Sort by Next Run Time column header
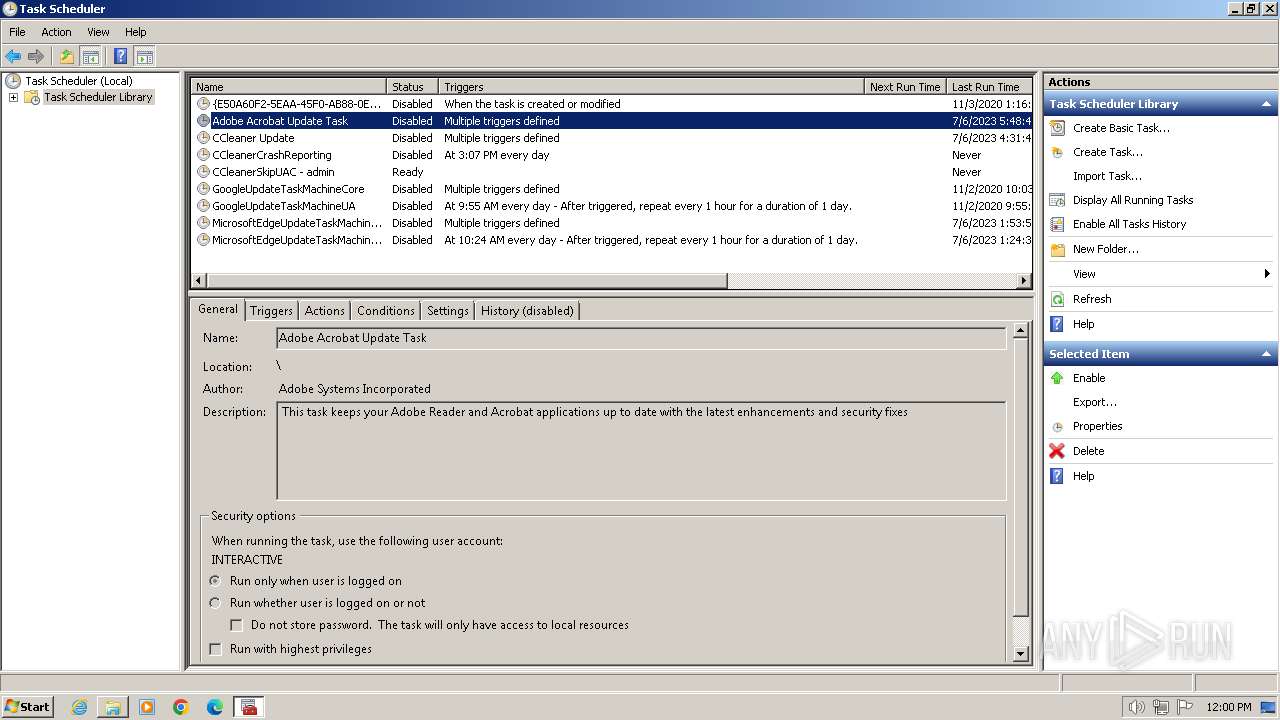This screenshot has height=720, width=1280. [905, 87]
